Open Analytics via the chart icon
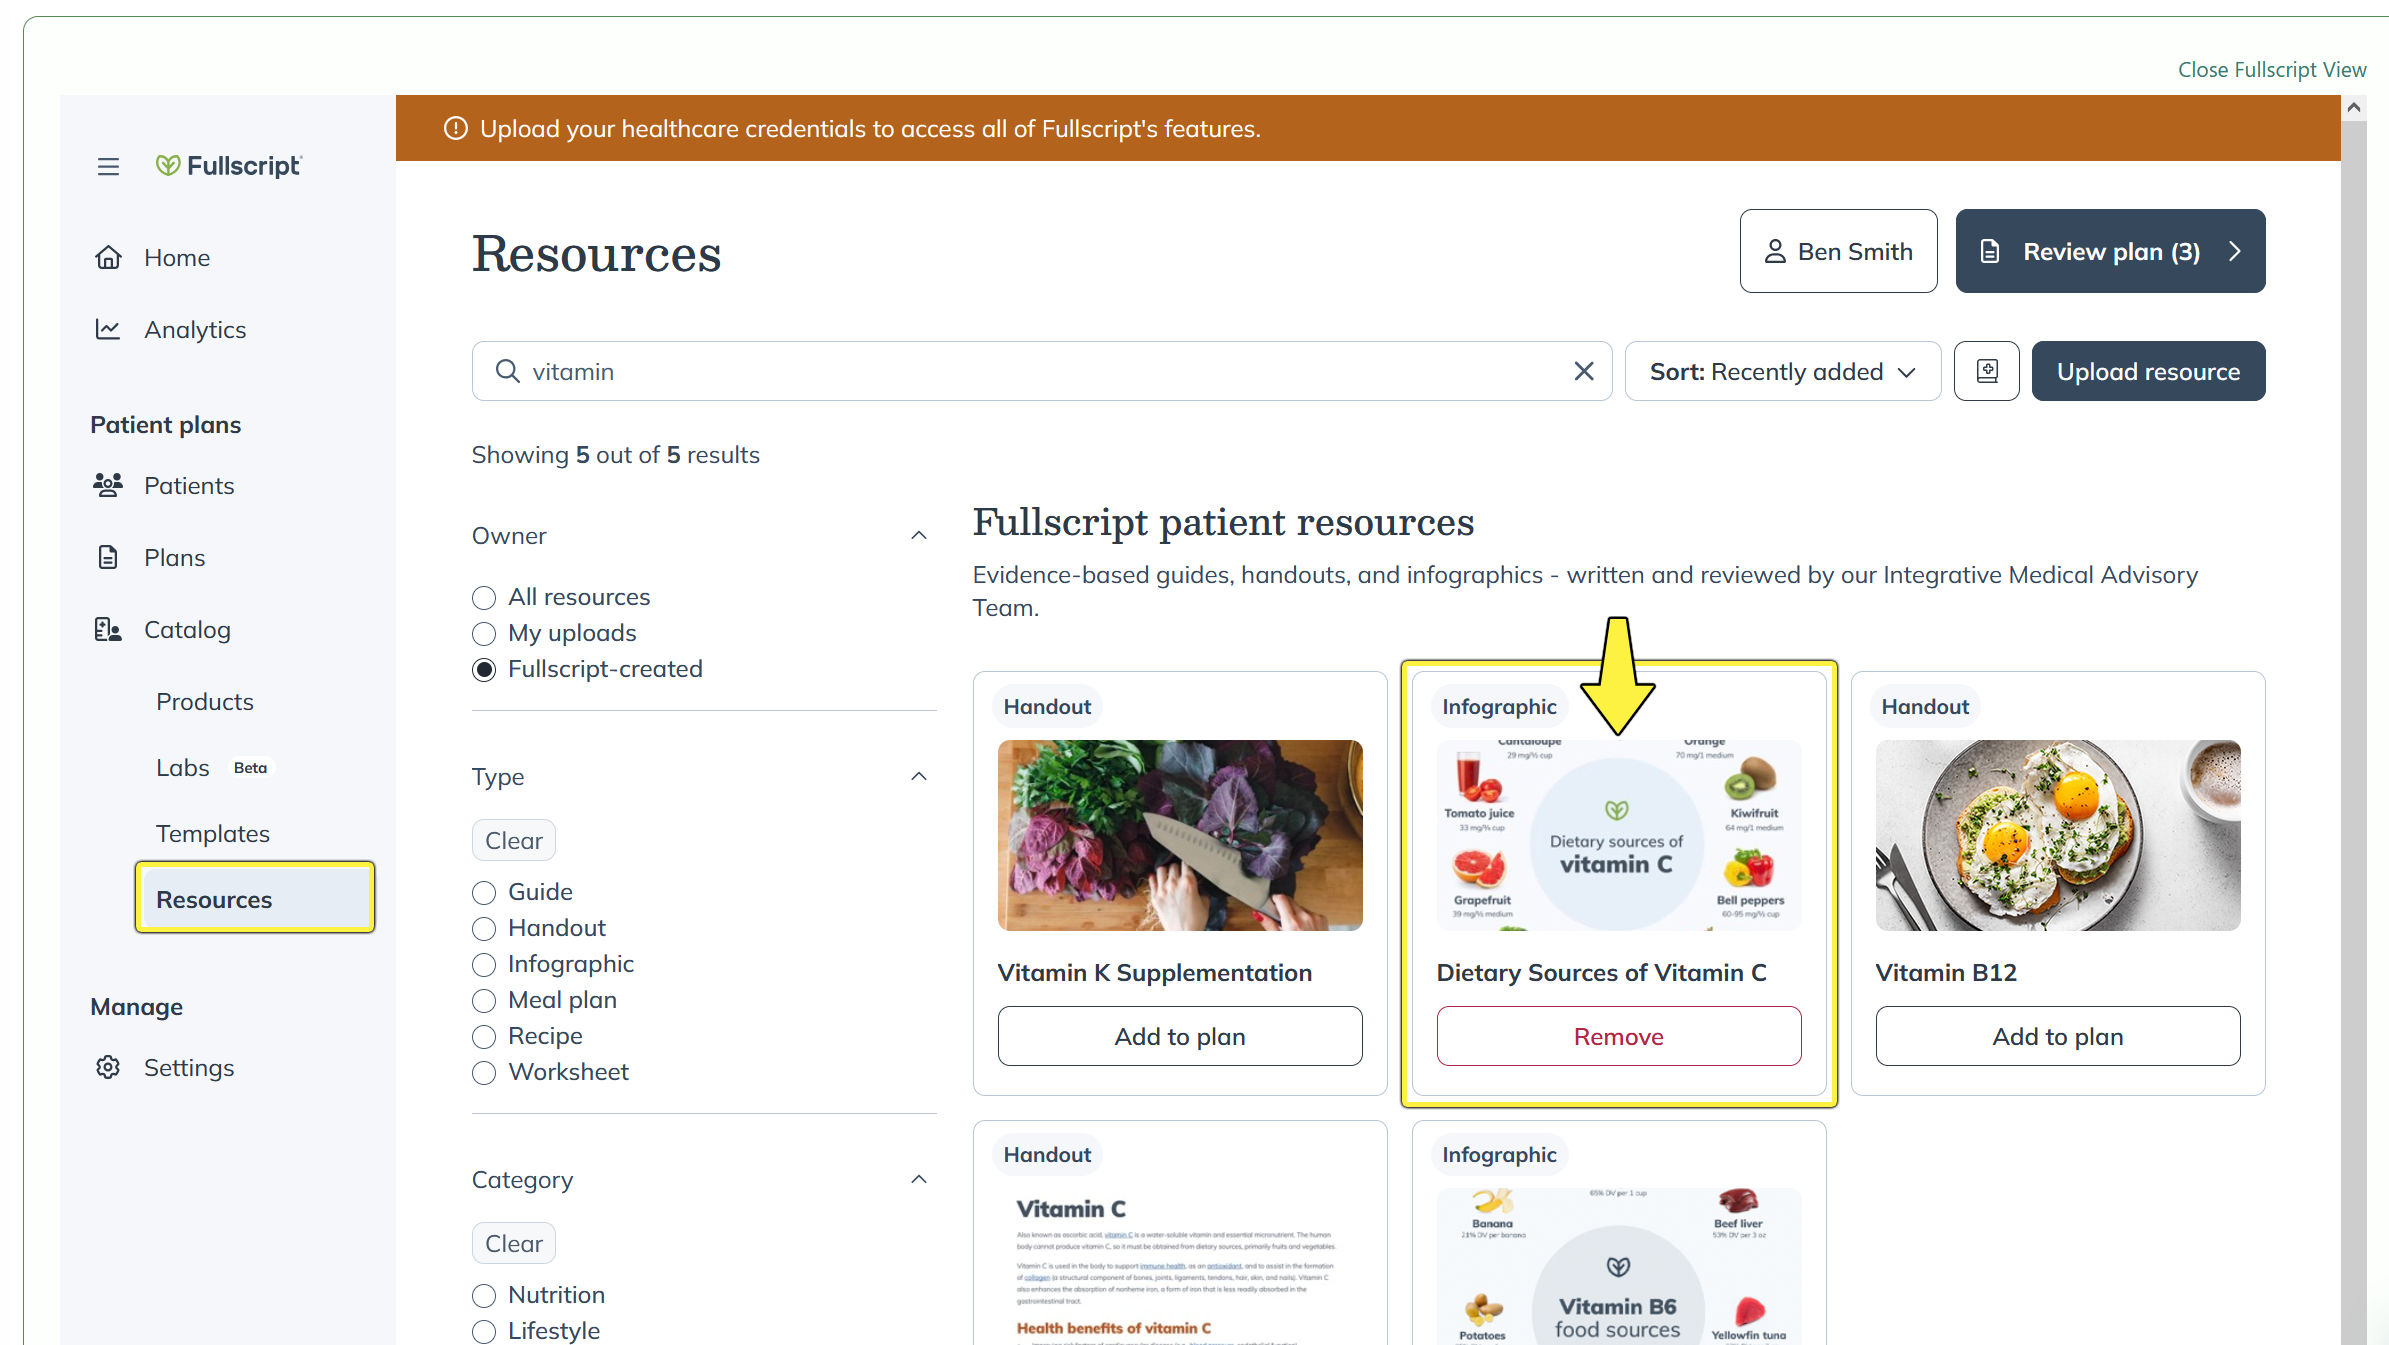 [x=108, y=329]
